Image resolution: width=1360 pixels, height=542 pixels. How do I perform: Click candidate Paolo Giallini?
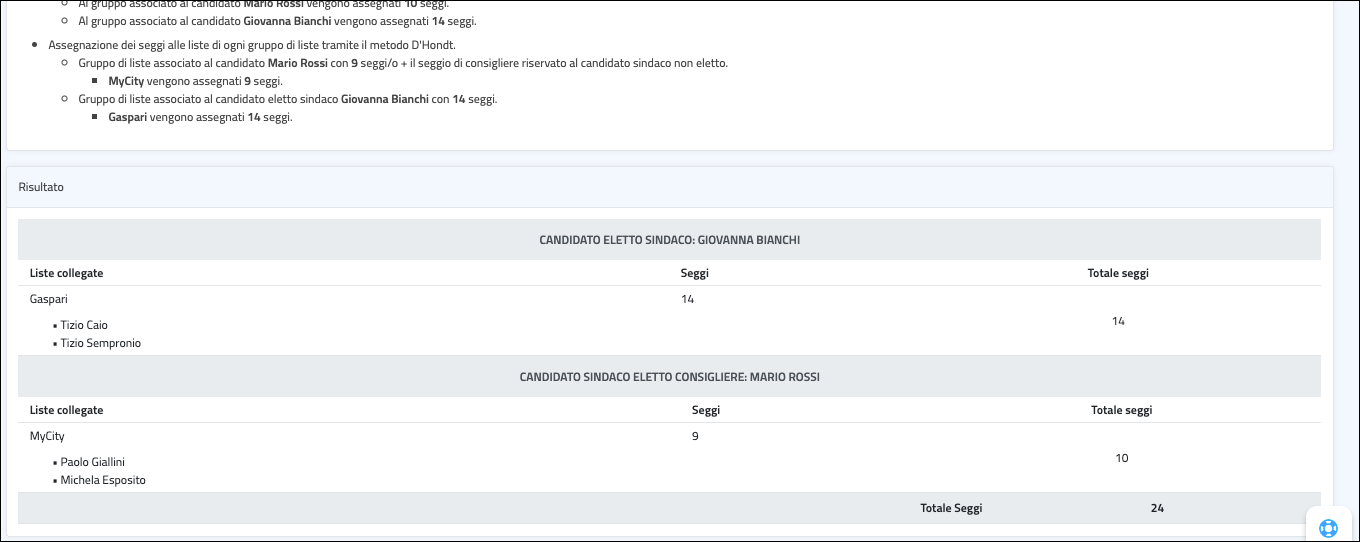[93, 462]
